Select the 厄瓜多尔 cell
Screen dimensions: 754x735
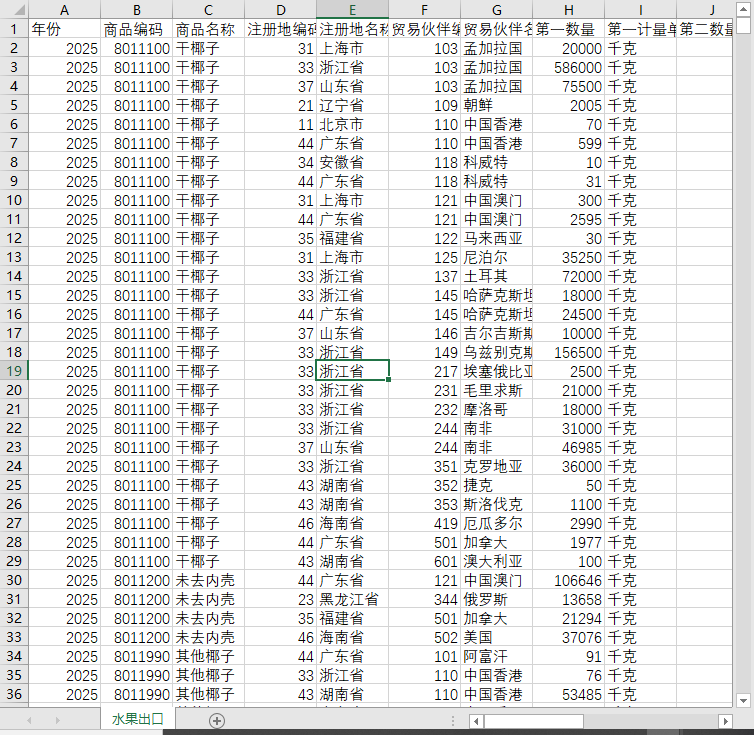(x=496, y=523)
